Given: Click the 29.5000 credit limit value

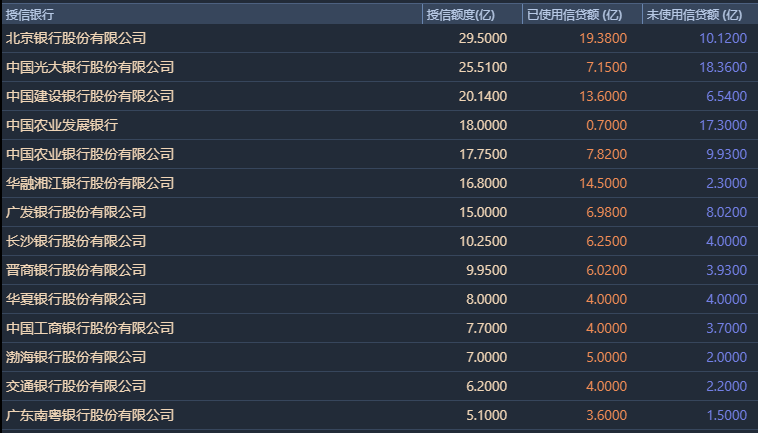Looking at the screenshot, I should click(x=482, y=38).
